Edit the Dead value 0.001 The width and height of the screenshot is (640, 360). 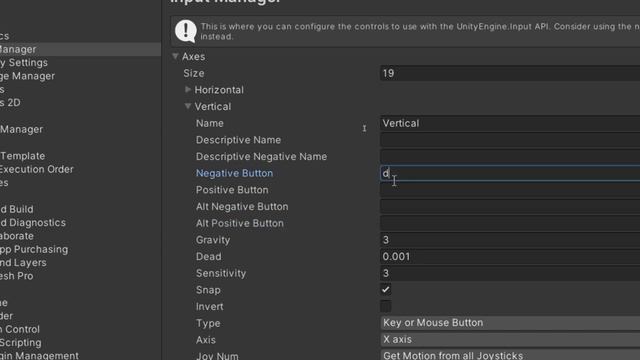[x=510, y=257]
